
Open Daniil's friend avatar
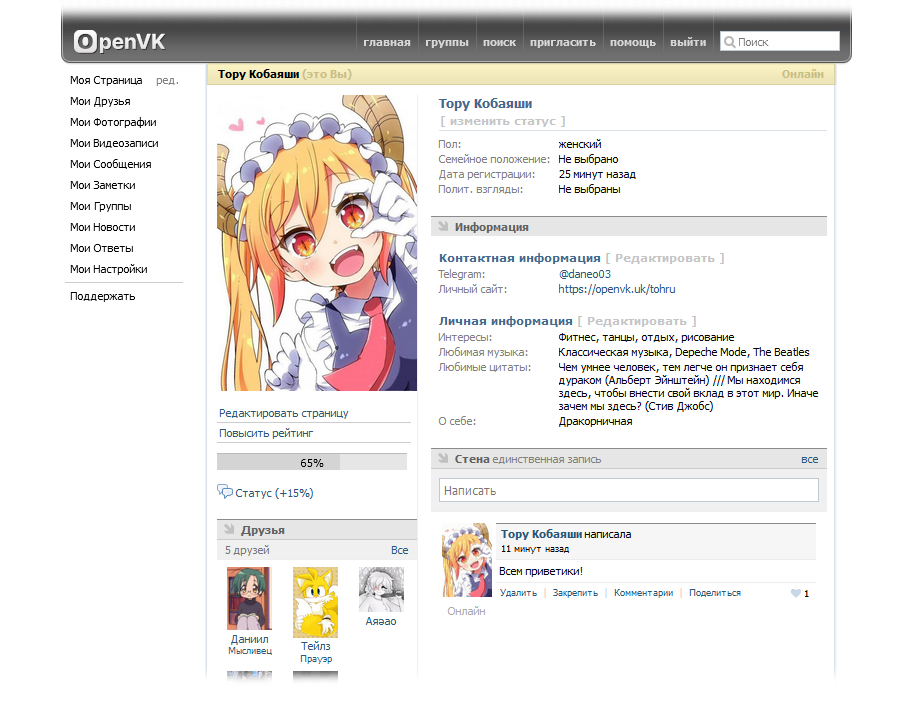(249, 598)
